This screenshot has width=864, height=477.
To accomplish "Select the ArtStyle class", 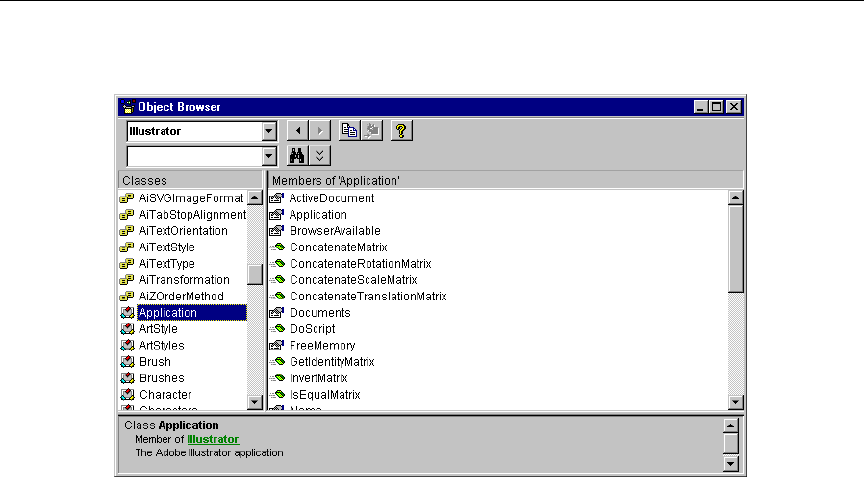I will (158, 329).
